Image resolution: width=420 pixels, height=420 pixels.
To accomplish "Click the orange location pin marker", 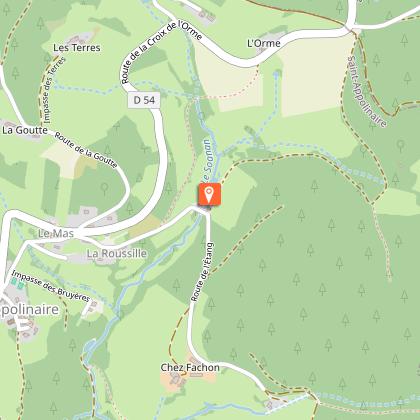I will tap(209, 194).
